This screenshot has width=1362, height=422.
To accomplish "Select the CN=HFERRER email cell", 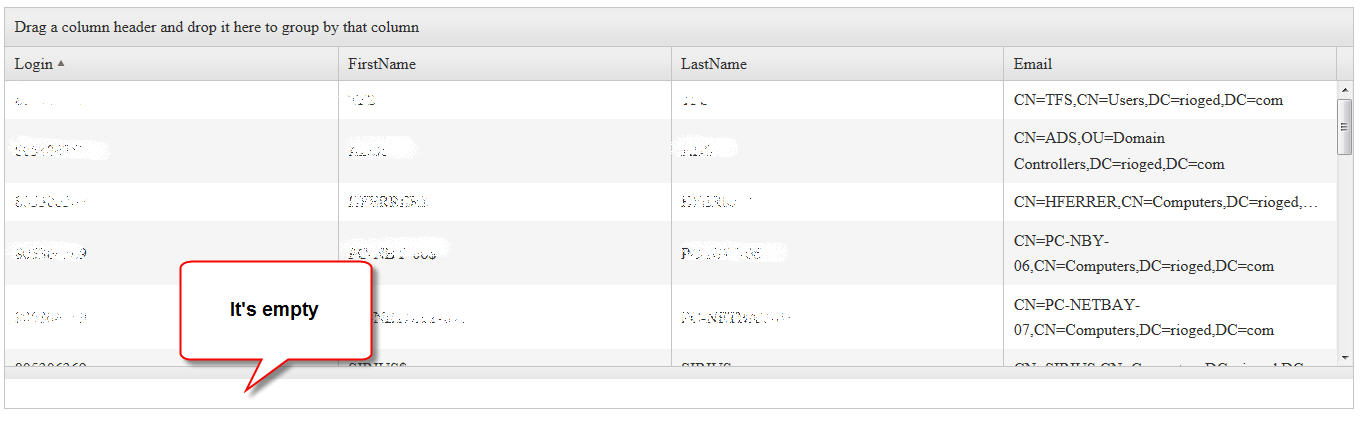I will pyautogui.click(x=1165, y=202).
